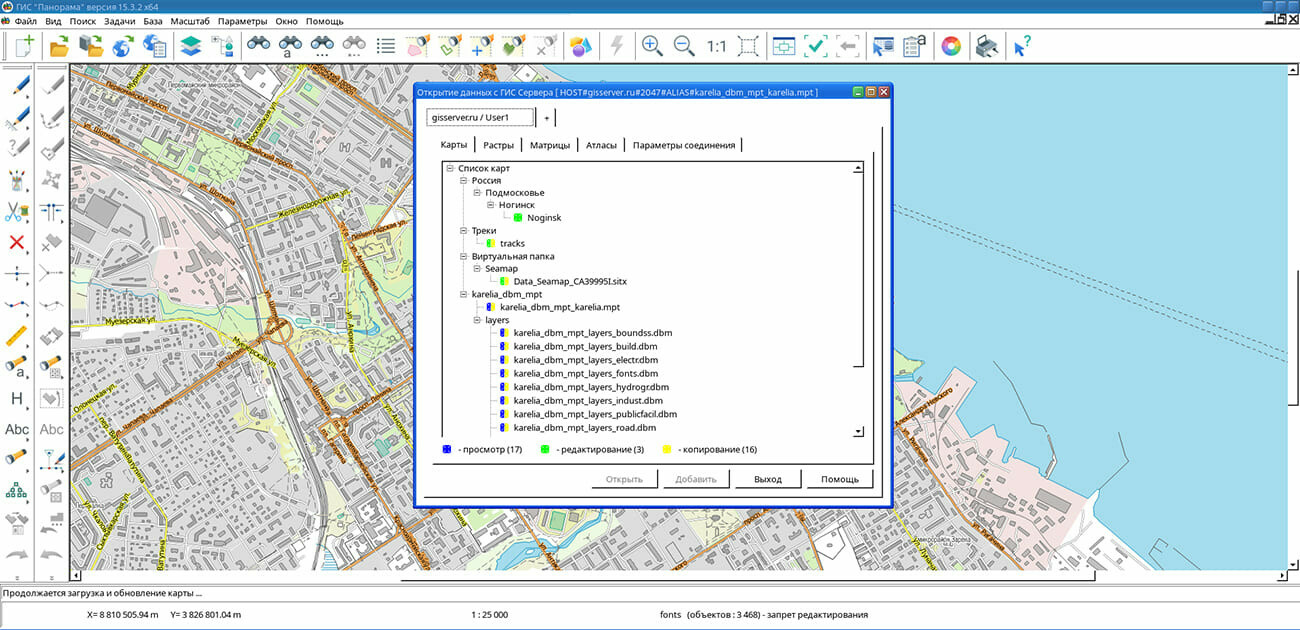Click the object list icon

click(386, 46)
